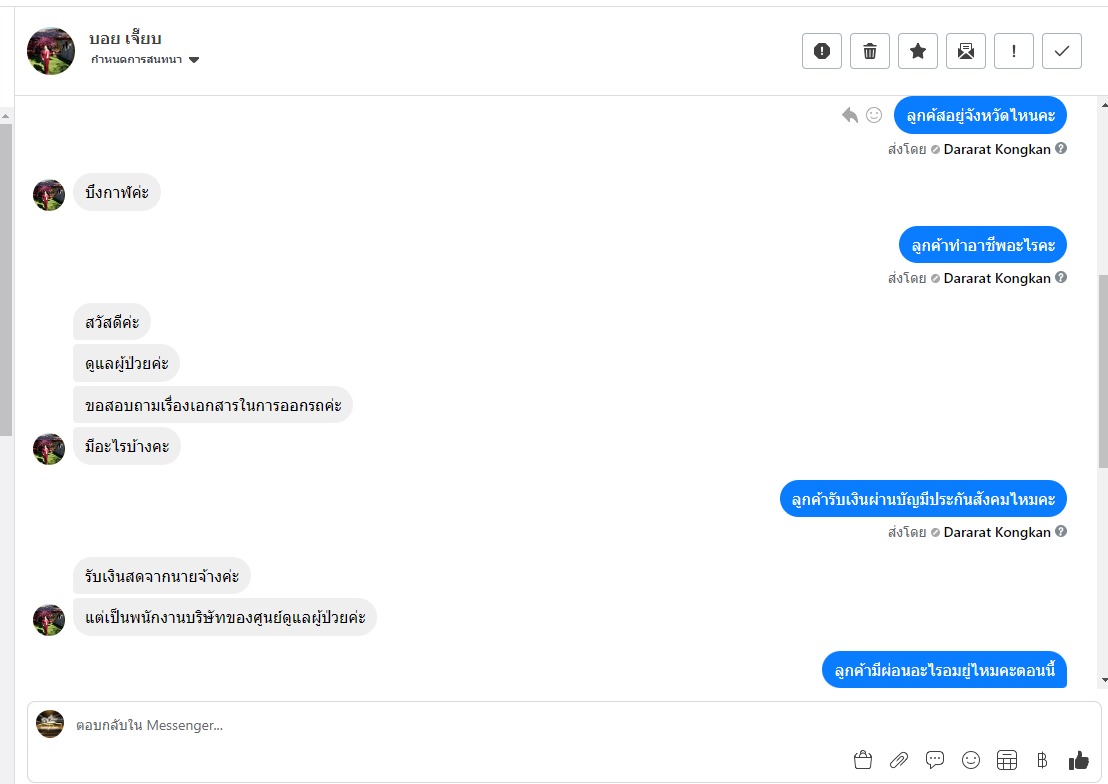Open saved replies speech bubble icon
Screen dimensions: 1108x784
pos(935,760)
